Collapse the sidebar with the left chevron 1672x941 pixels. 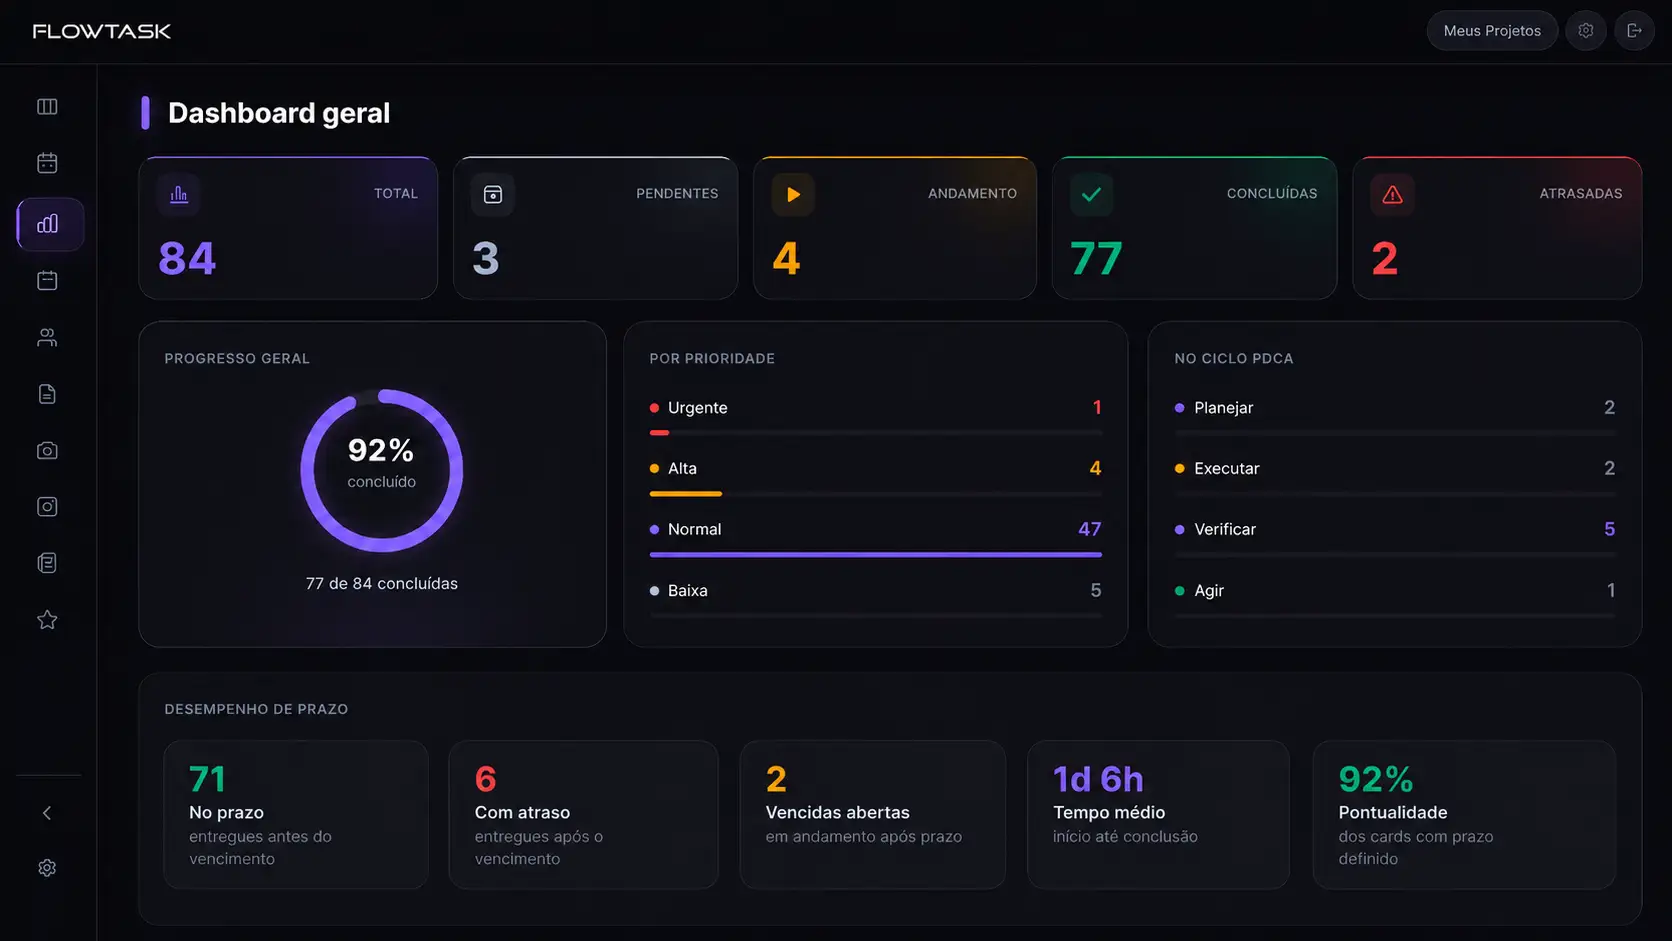[x=47, y=813]
